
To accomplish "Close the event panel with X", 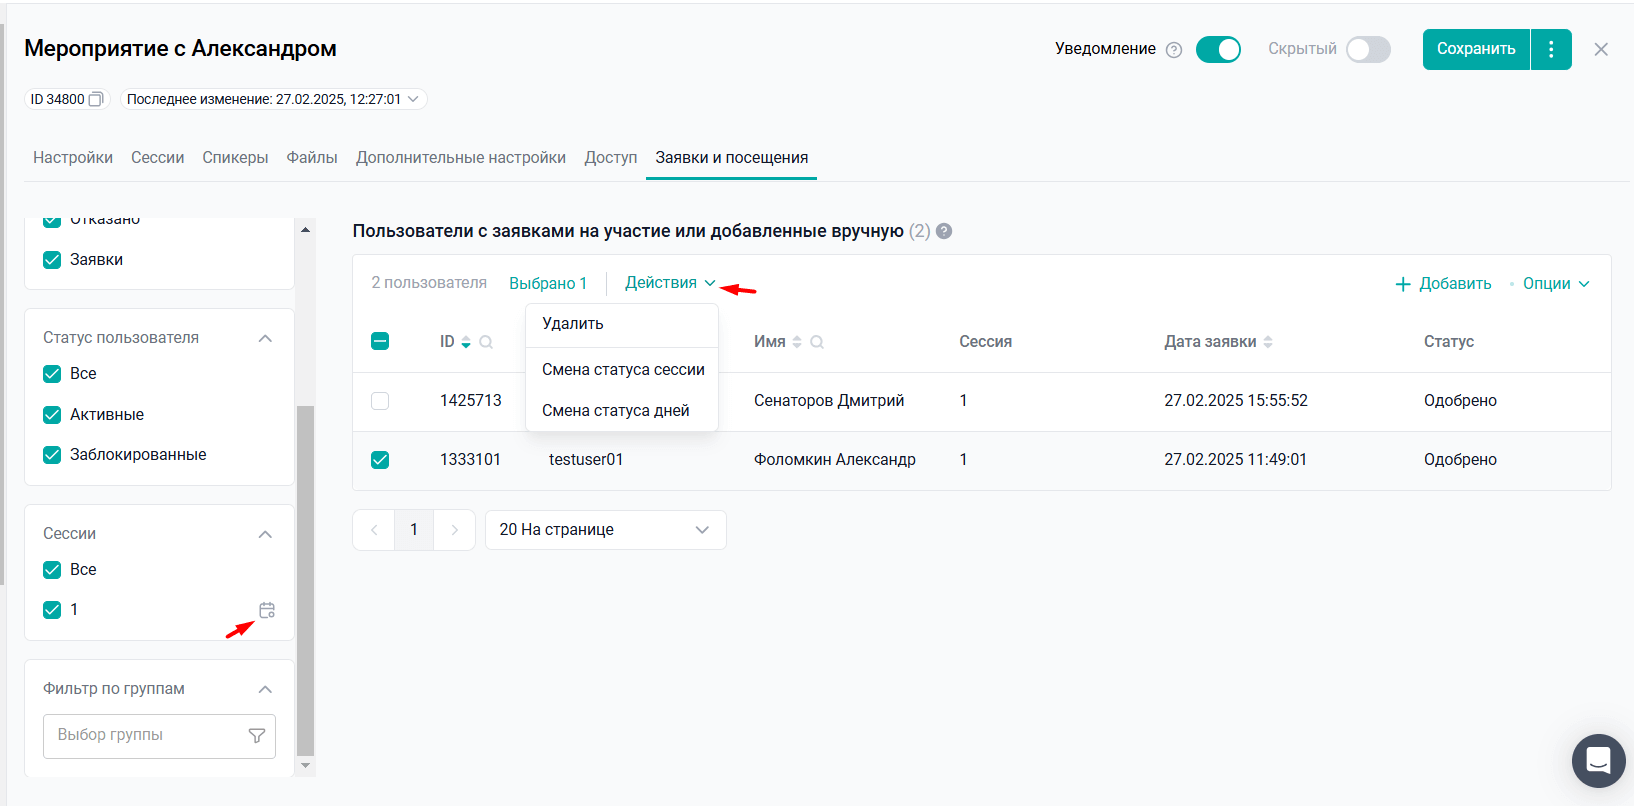I will [x=1601, y=49].
